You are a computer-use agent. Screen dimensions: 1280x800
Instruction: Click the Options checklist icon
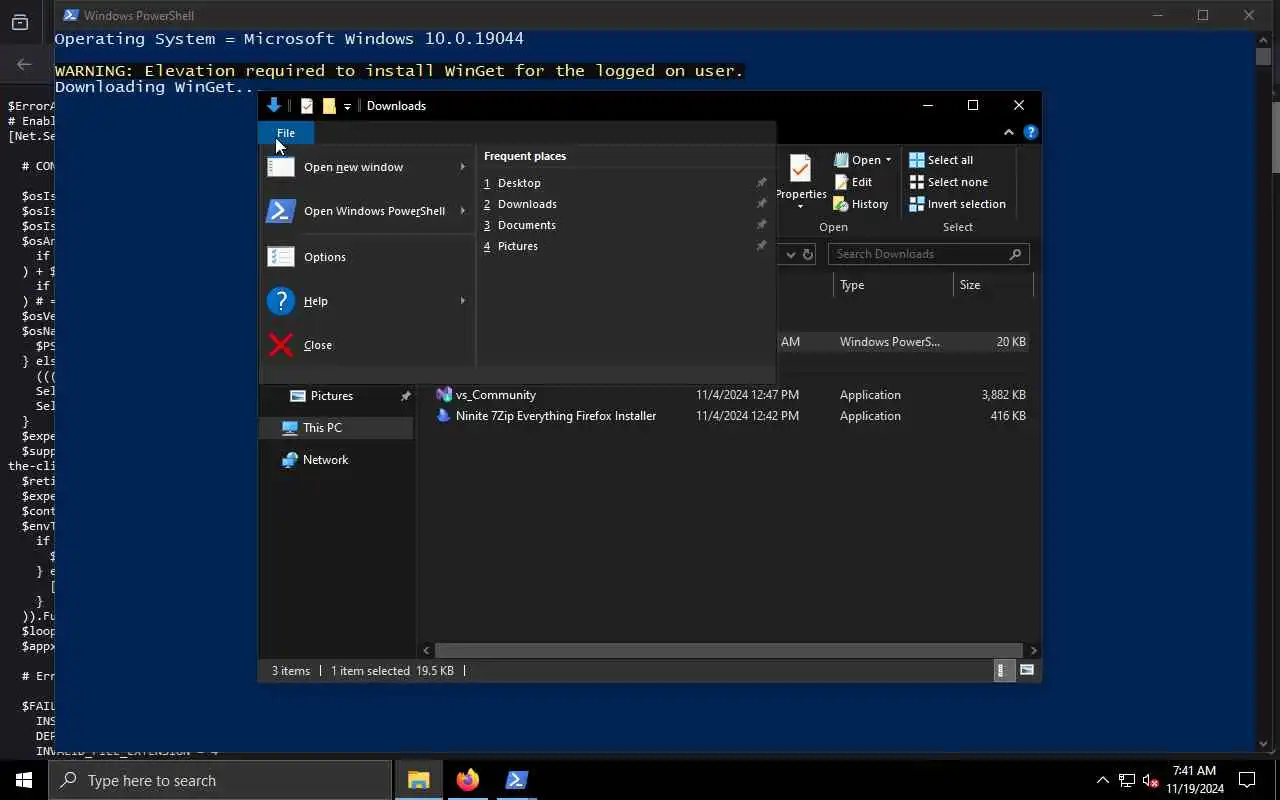pos(281,257)
